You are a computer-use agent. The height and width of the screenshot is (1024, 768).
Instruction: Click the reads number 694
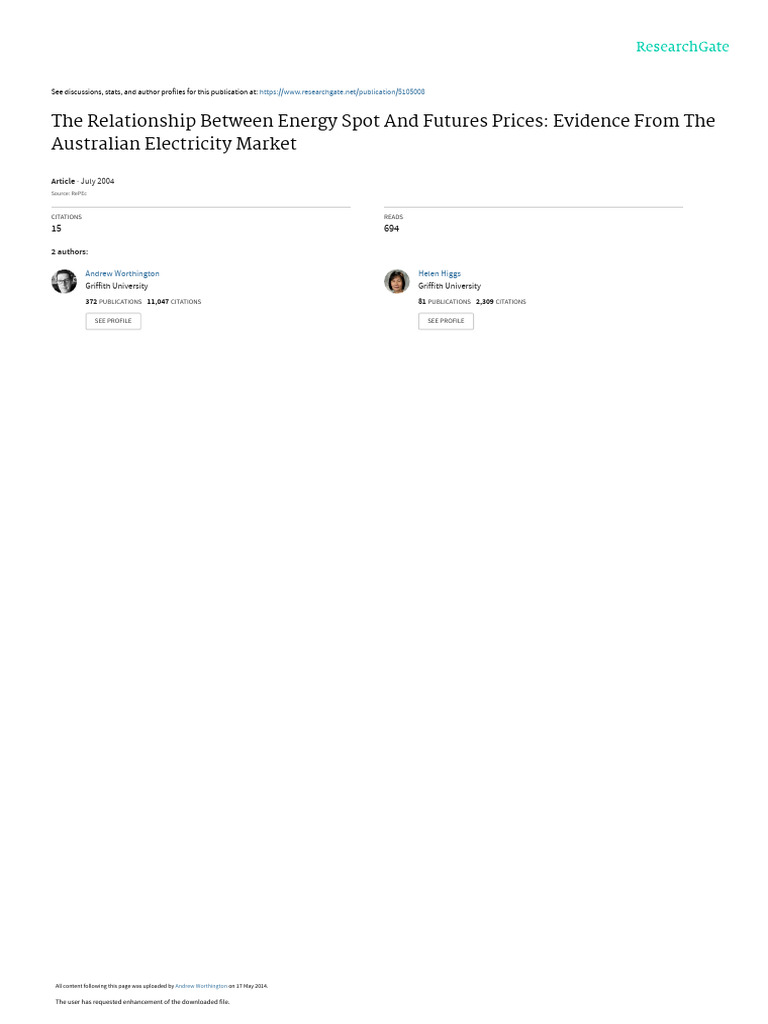391,228
